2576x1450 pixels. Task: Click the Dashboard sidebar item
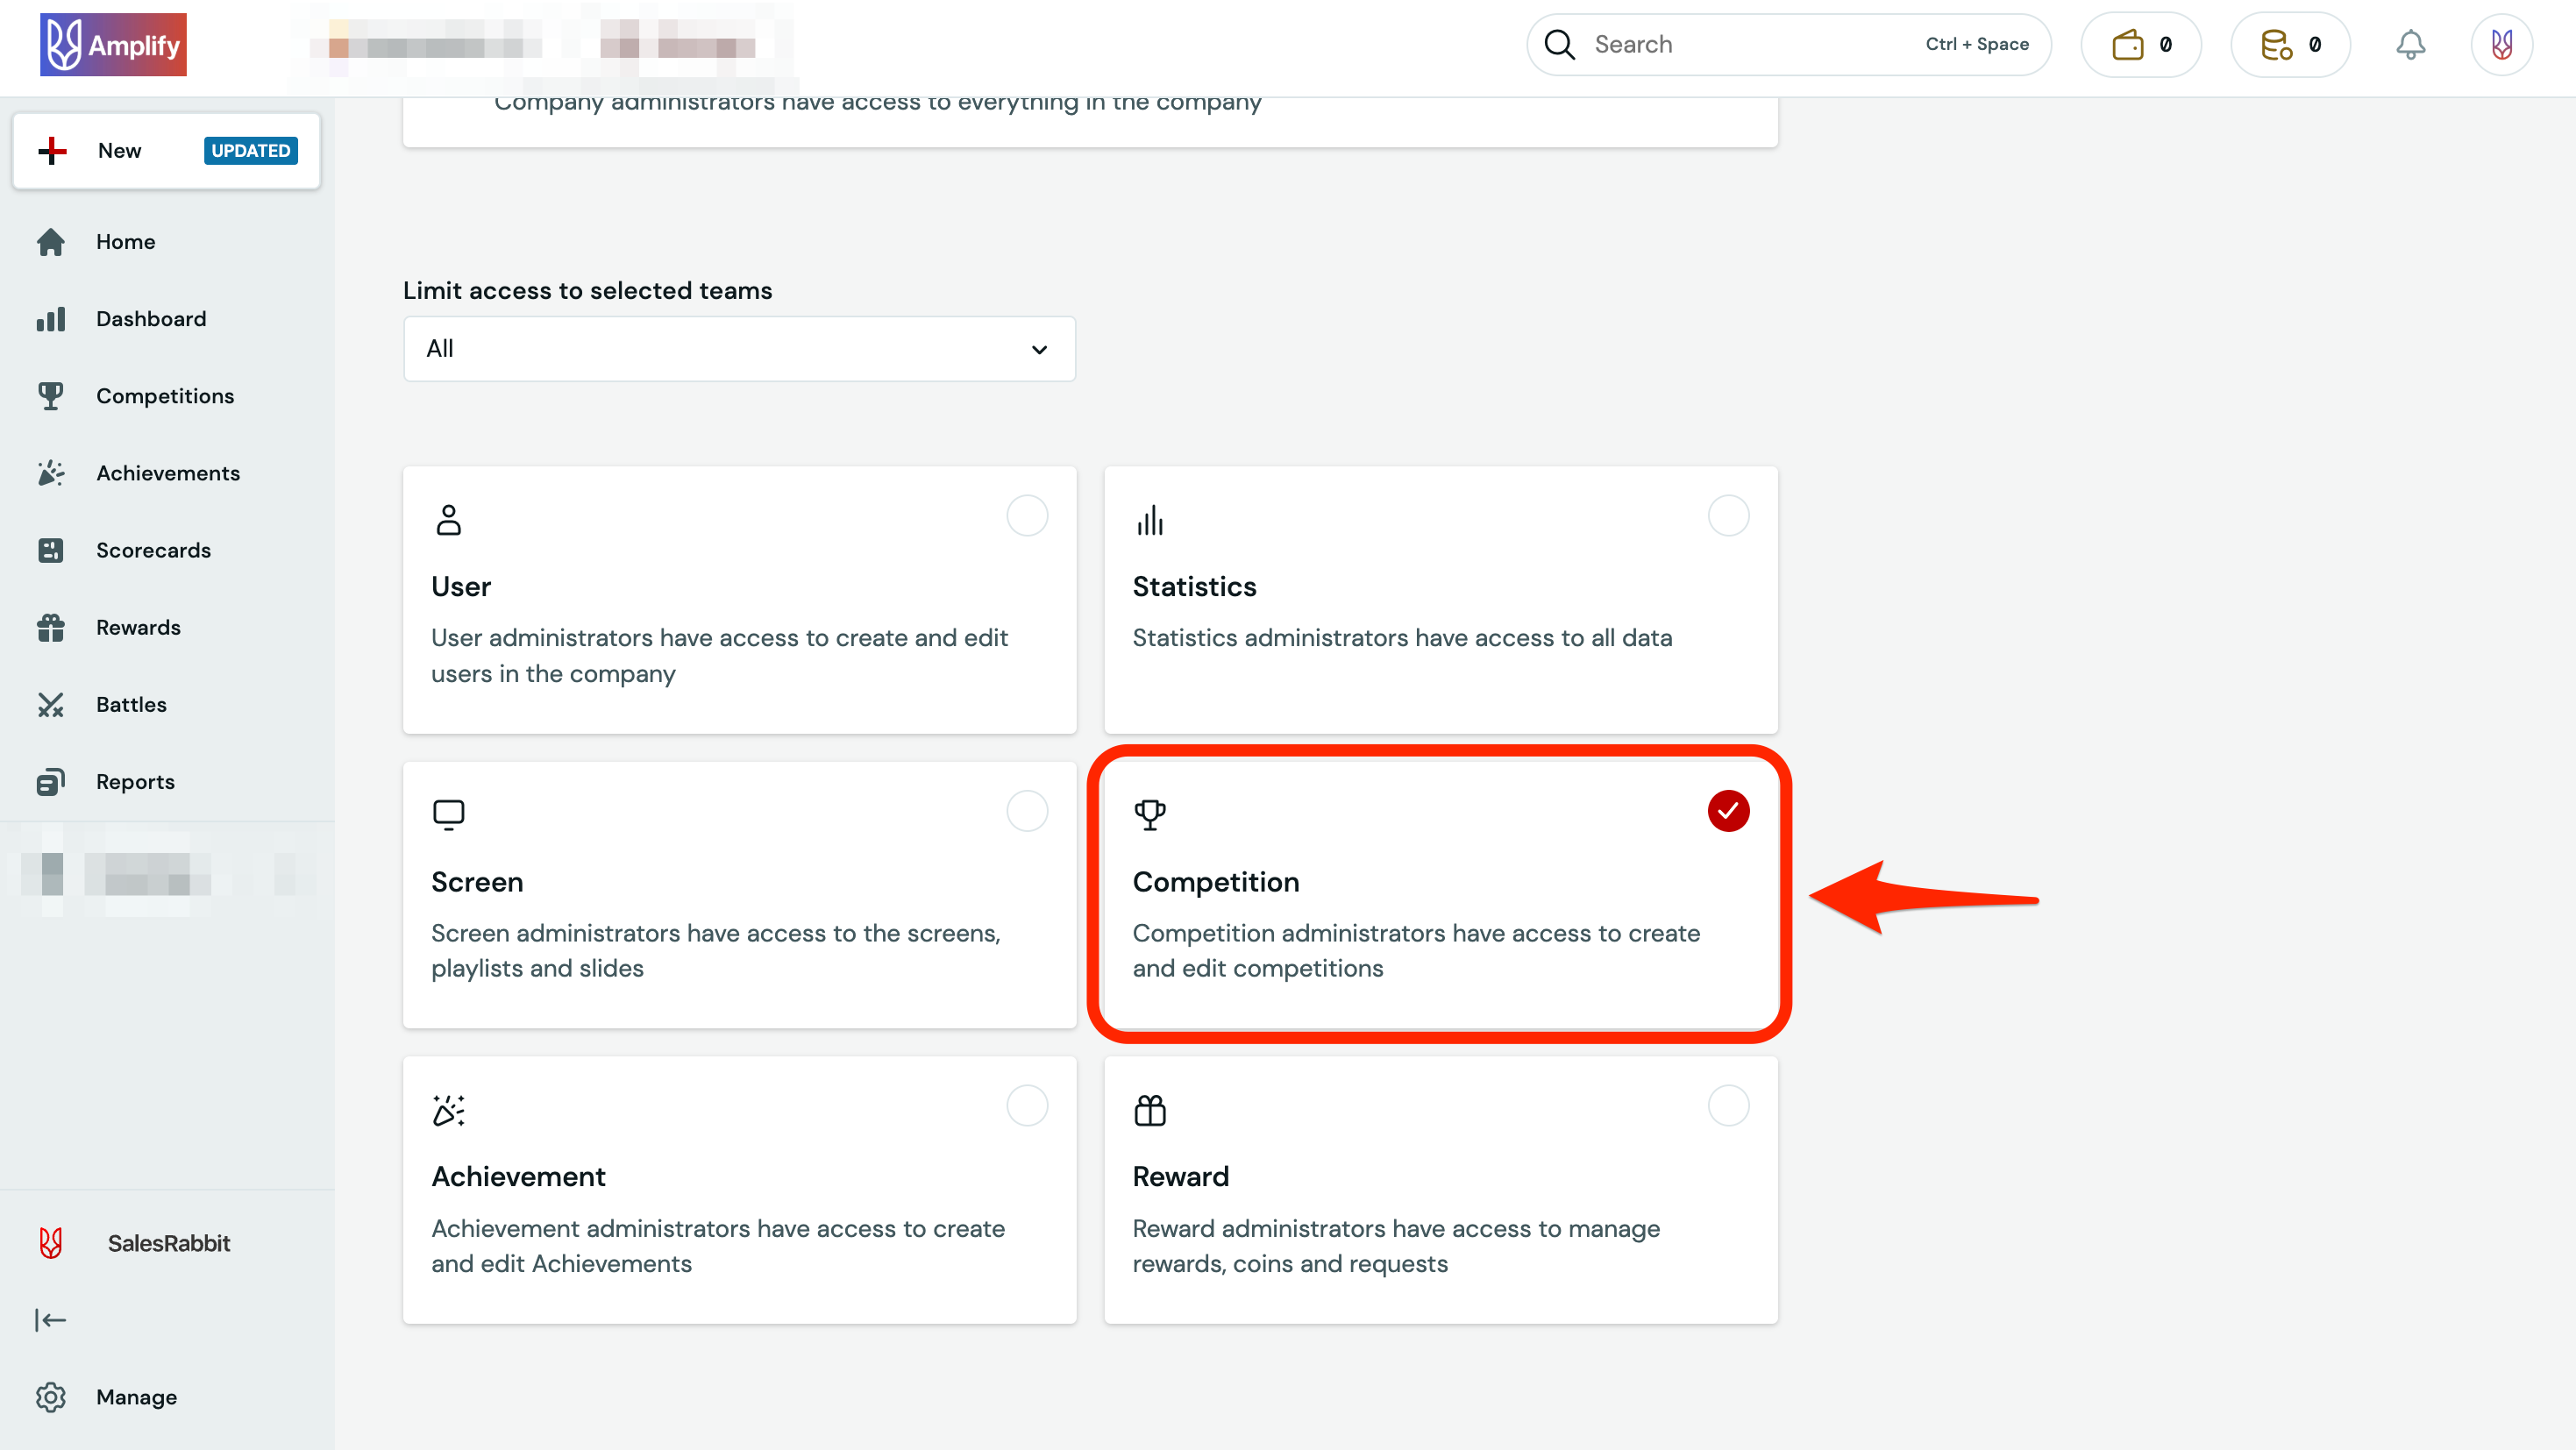150,318
